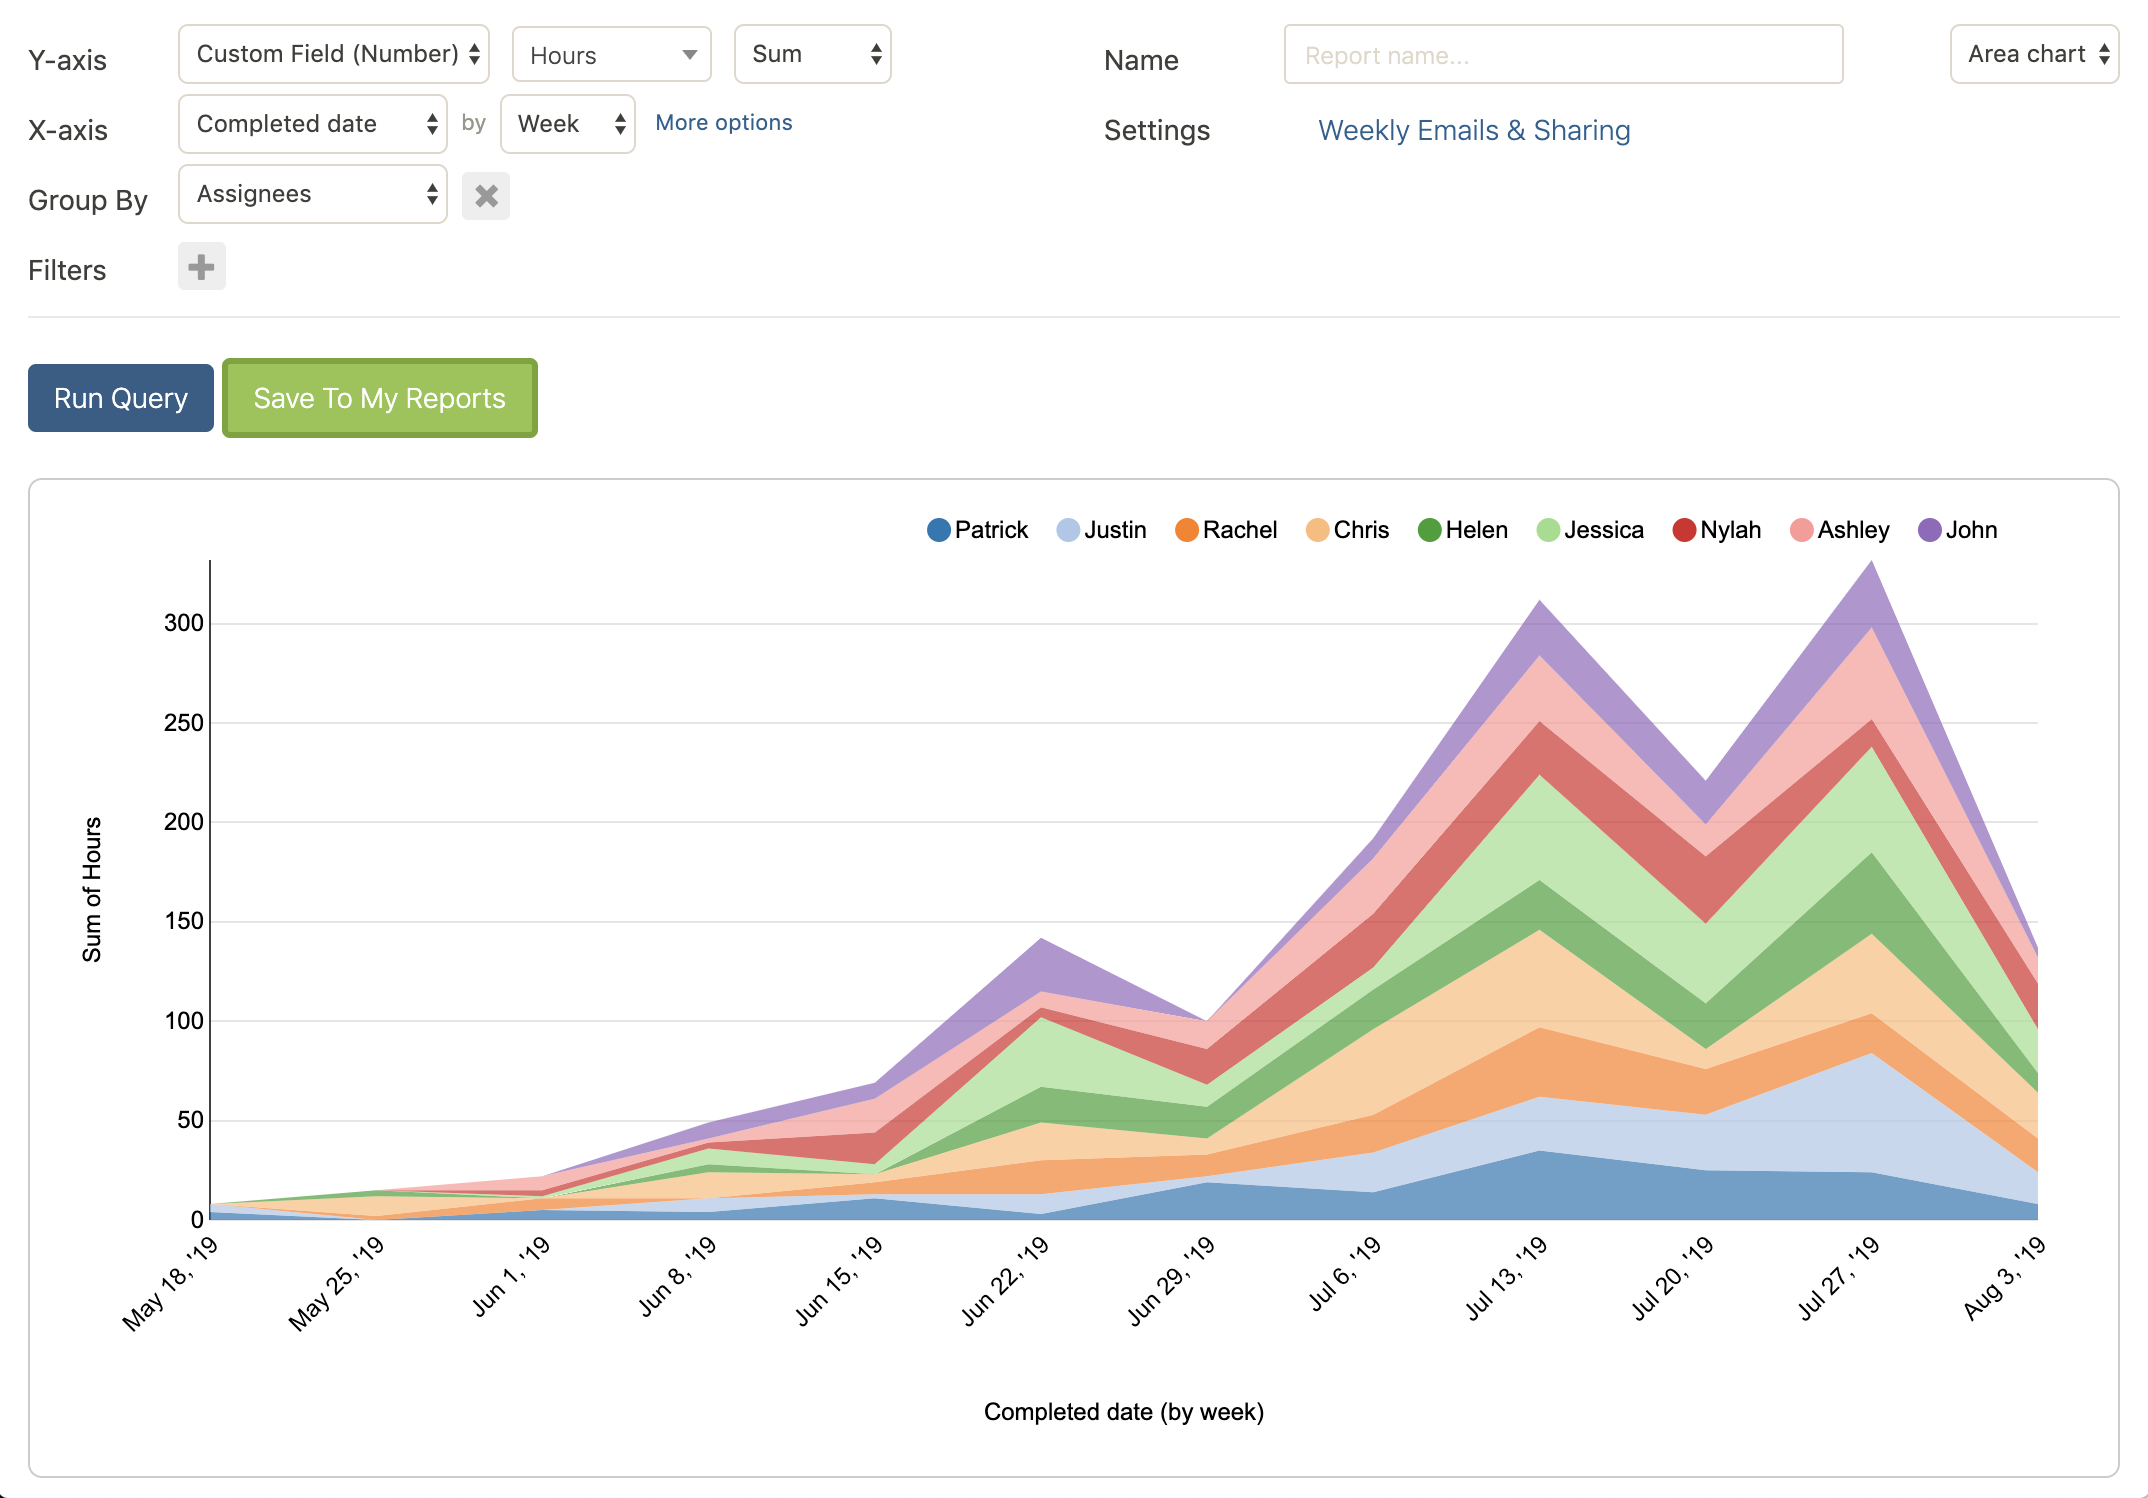Click the 300 y-axis tick label

click(184, 623)
